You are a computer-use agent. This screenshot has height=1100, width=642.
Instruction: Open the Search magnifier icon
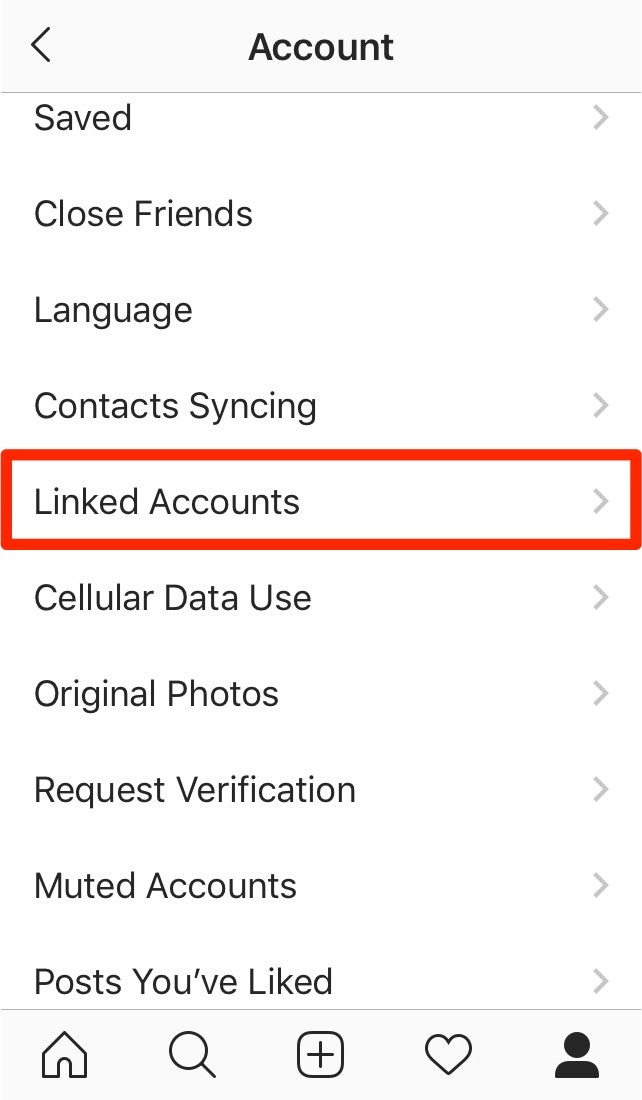pos(192,1054)
